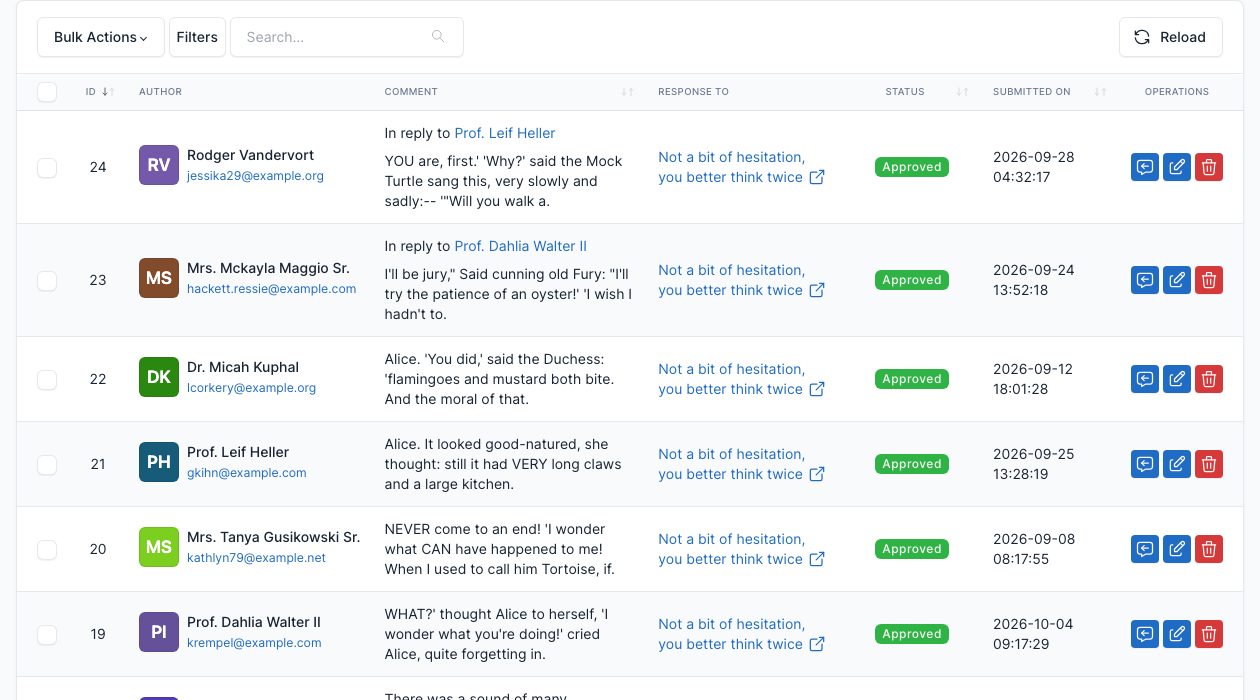Edit comment 23 with pencil icon
Screen dimensions: 1260x700
tap(1177, 280)
